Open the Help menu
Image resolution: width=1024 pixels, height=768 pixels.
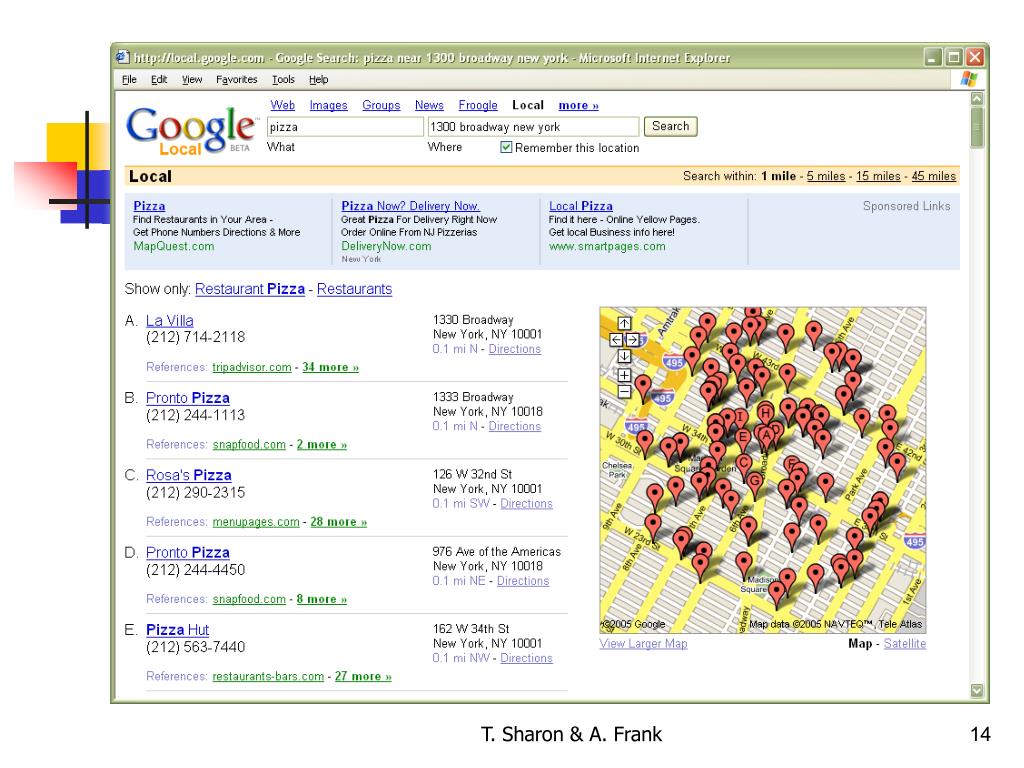coord(319,80)
